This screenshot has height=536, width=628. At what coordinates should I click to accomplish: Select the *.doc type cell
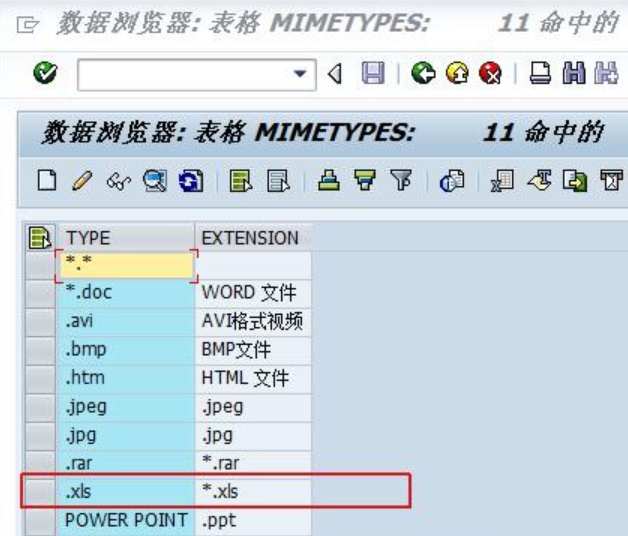click(x=127, y=293)
